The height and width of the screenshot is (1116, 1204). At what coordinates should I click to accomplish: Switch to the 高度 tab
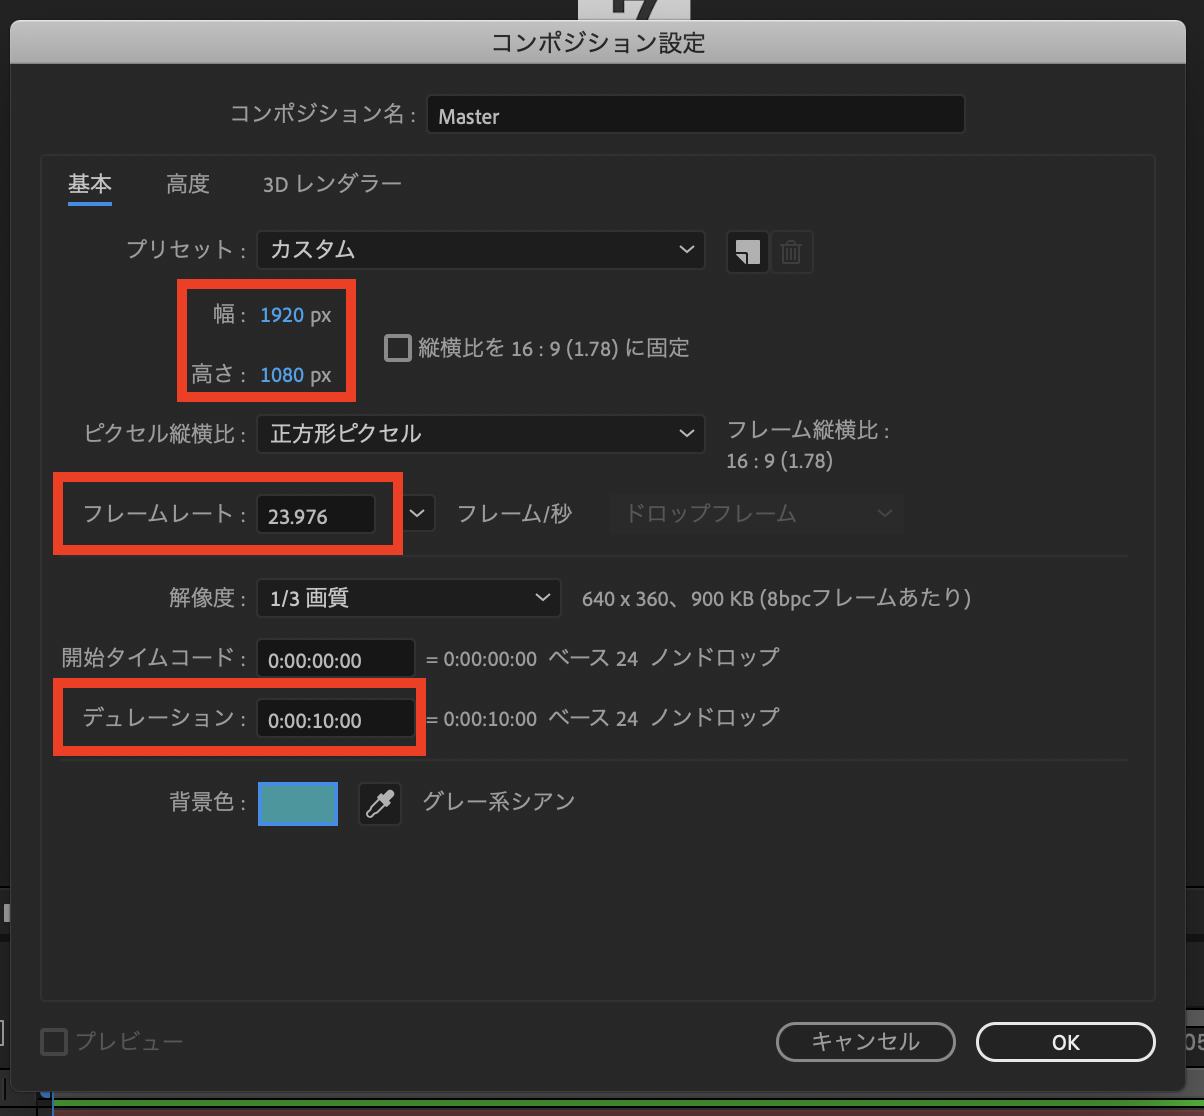click(x=188, y=184)
